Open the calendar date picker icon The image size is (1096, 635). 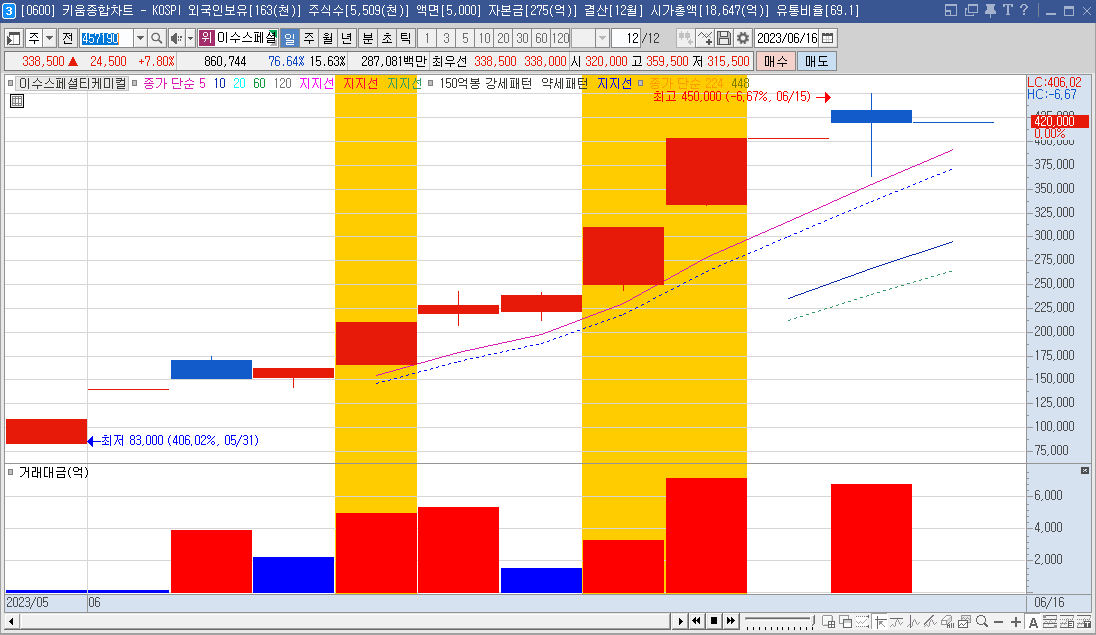(x=828, y=38)
